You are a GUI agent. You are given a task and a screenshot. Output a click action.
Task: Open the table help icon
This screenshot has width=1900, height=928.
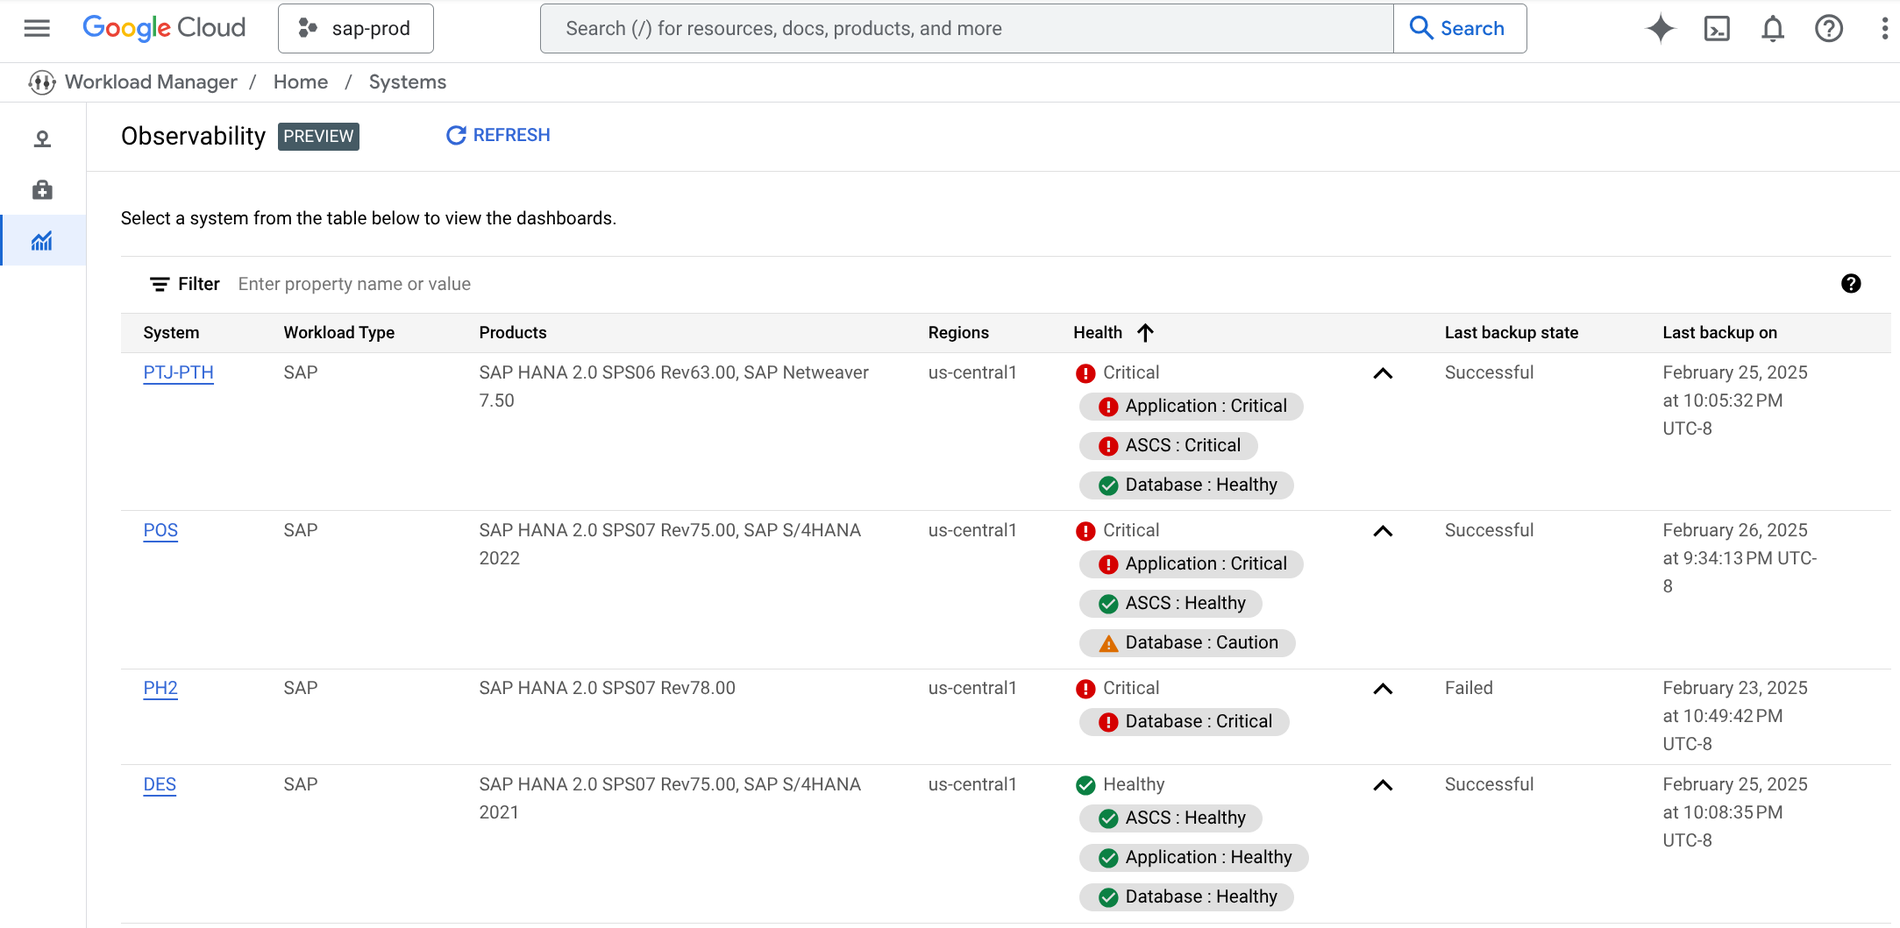(x=1851, y=284)
